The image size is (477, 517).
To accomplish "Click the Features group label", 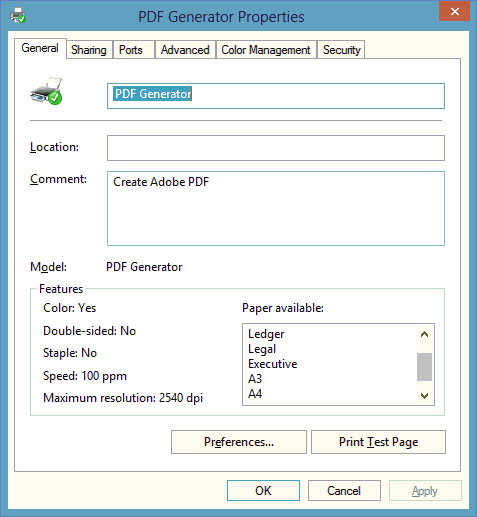I will (x=61, y=289).
